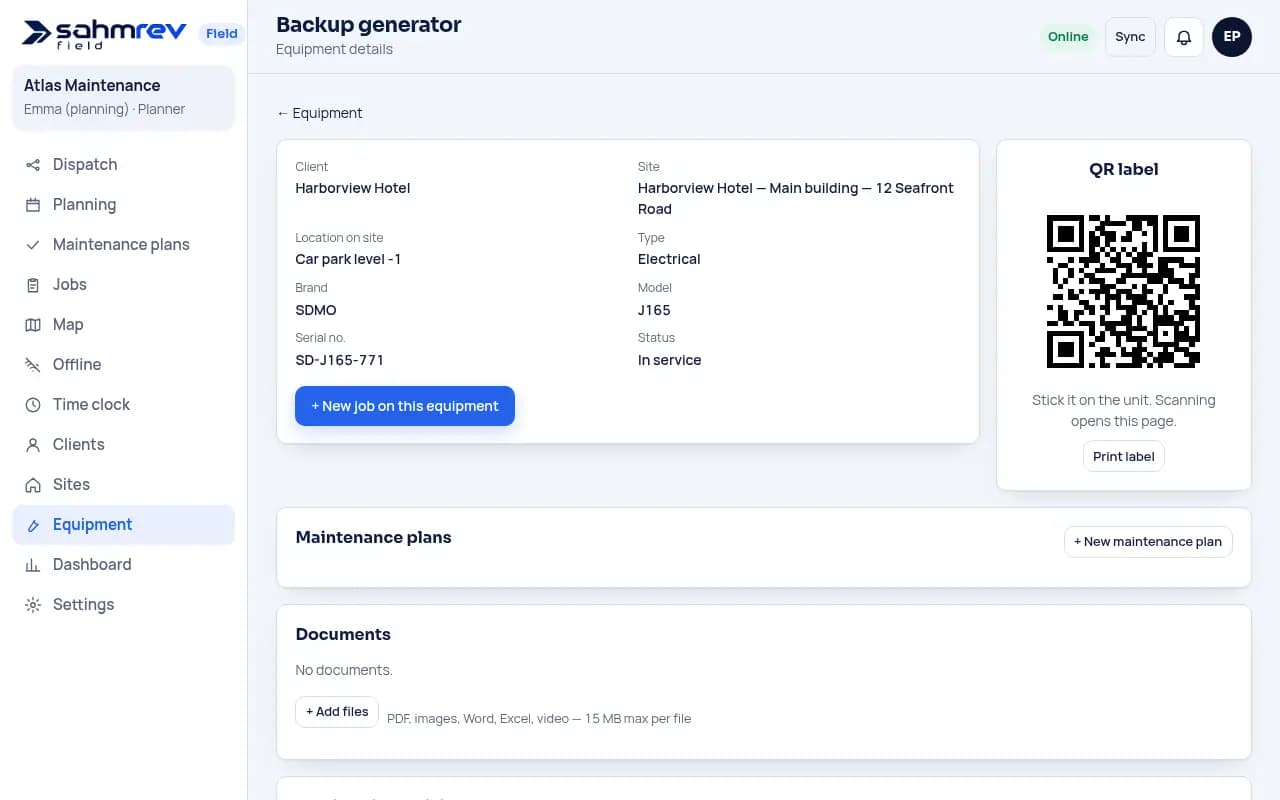Viewport: 1280px width, 800px height.
Task: Add a new maintenance plan
Action: coord(1148,542)
